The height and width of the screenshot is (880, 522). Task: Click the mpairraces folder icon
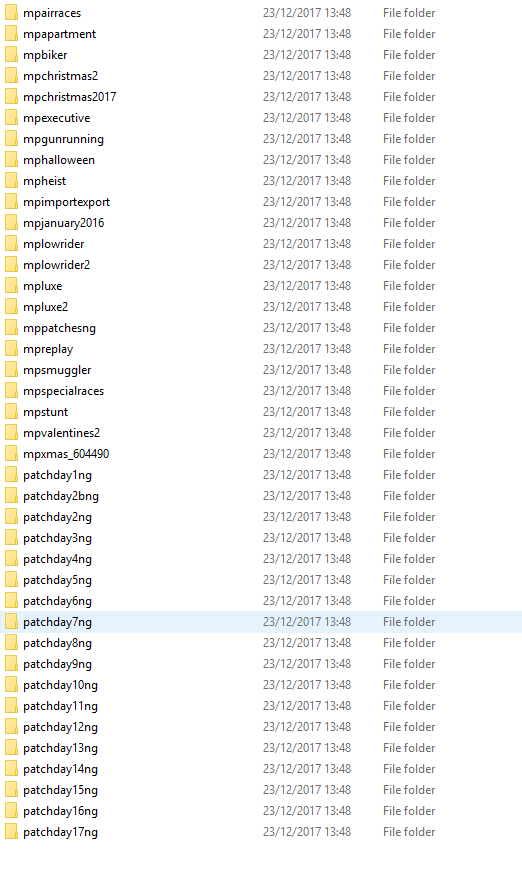pos(11,13)
